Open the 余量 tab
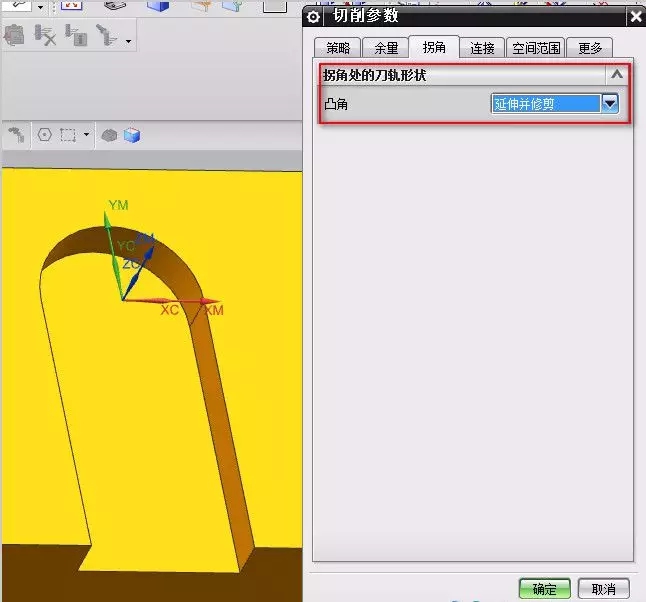This screenshot has width=646, height=602. click(x=386, y=48)
